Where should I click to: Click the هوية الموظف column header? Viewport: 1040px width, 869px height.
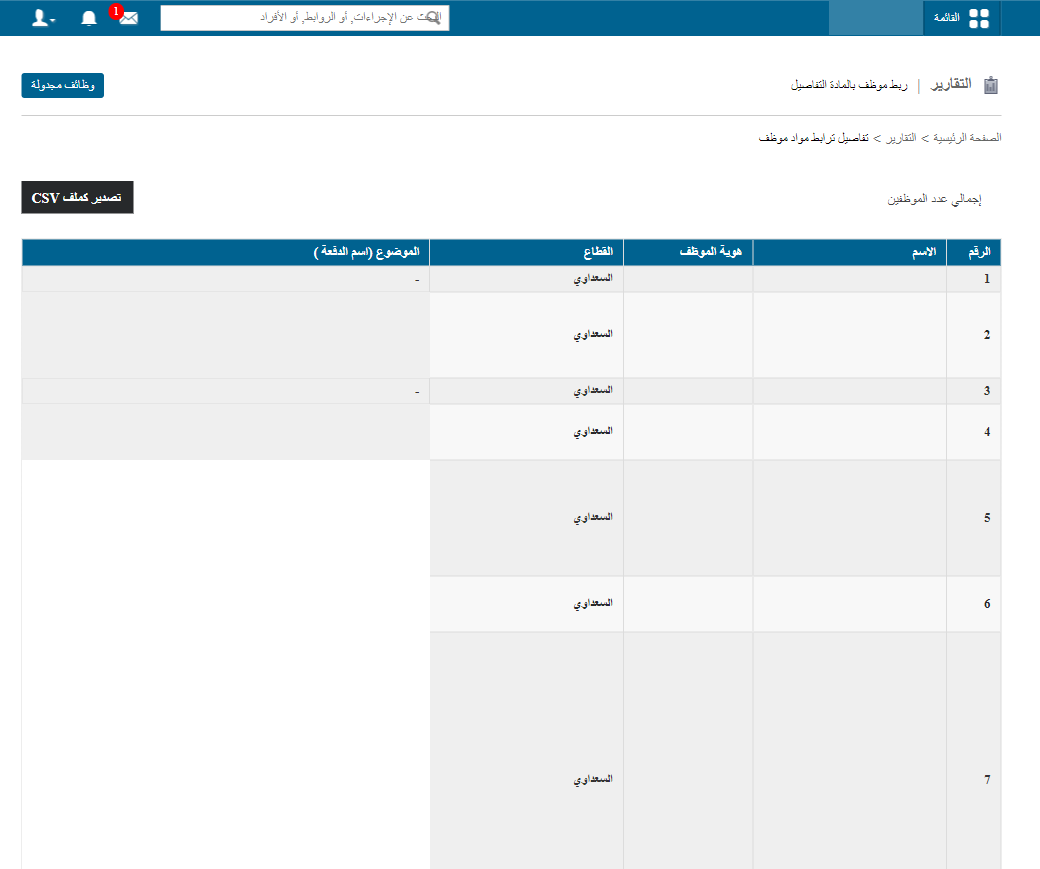(x=688, y=252)
